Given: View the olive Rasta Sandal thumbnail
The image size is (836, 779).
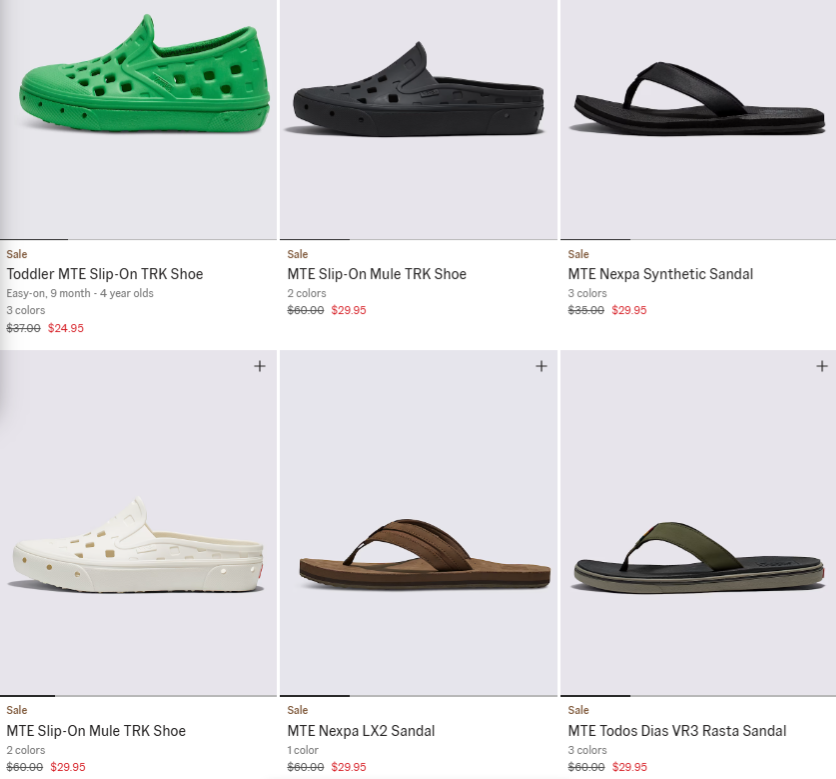Looking at the screenshot, I should point(697,560).
